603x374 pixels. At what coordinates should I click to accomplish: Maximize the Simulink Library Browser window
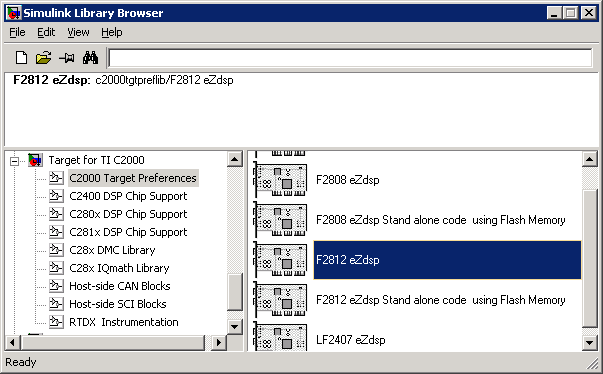coord(570,13)
